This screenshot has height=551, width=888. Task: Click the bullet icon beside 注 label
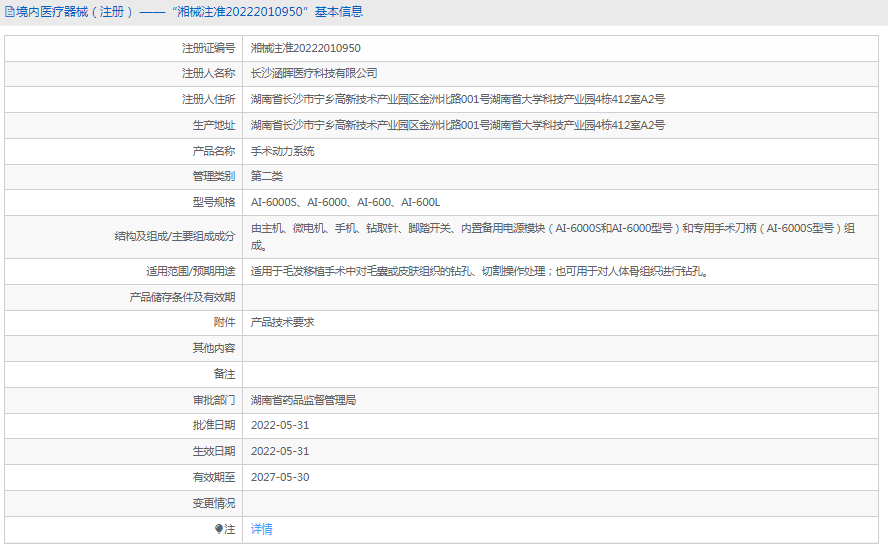pyautogui.click(x=219, y=529)
